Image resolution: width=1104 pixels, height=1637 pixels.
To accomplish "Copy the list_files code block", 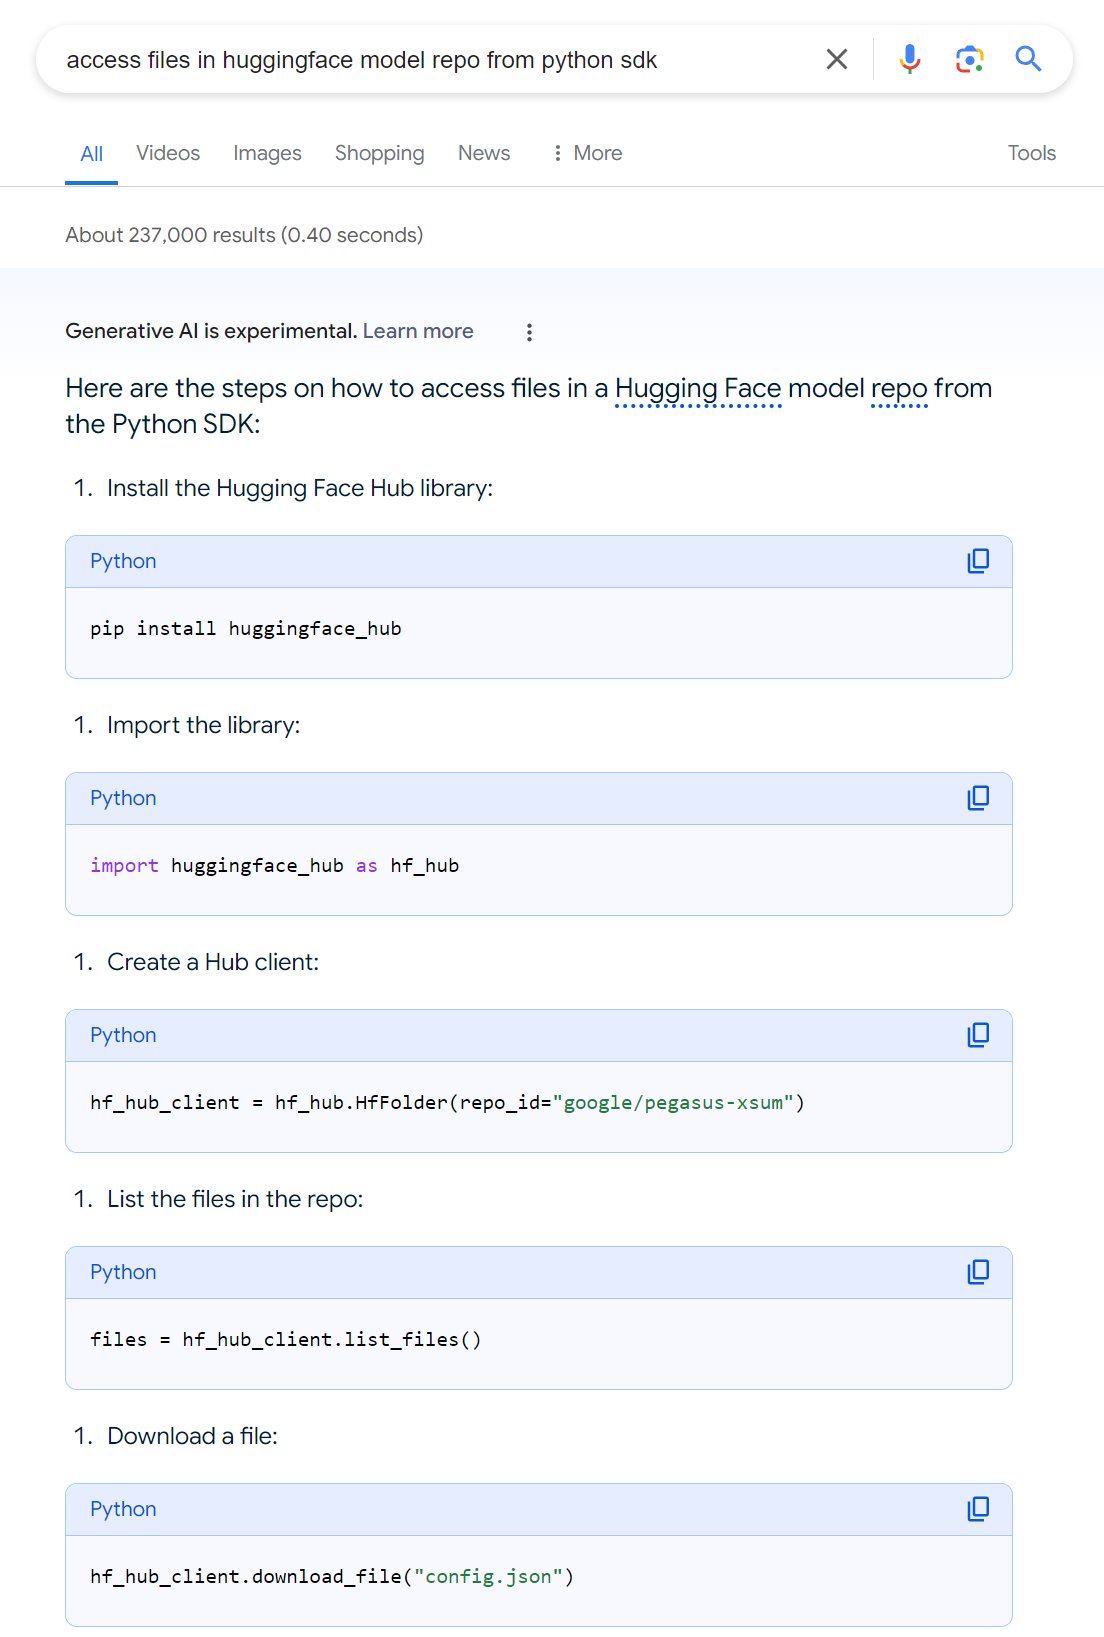I will click(978, 1272).
